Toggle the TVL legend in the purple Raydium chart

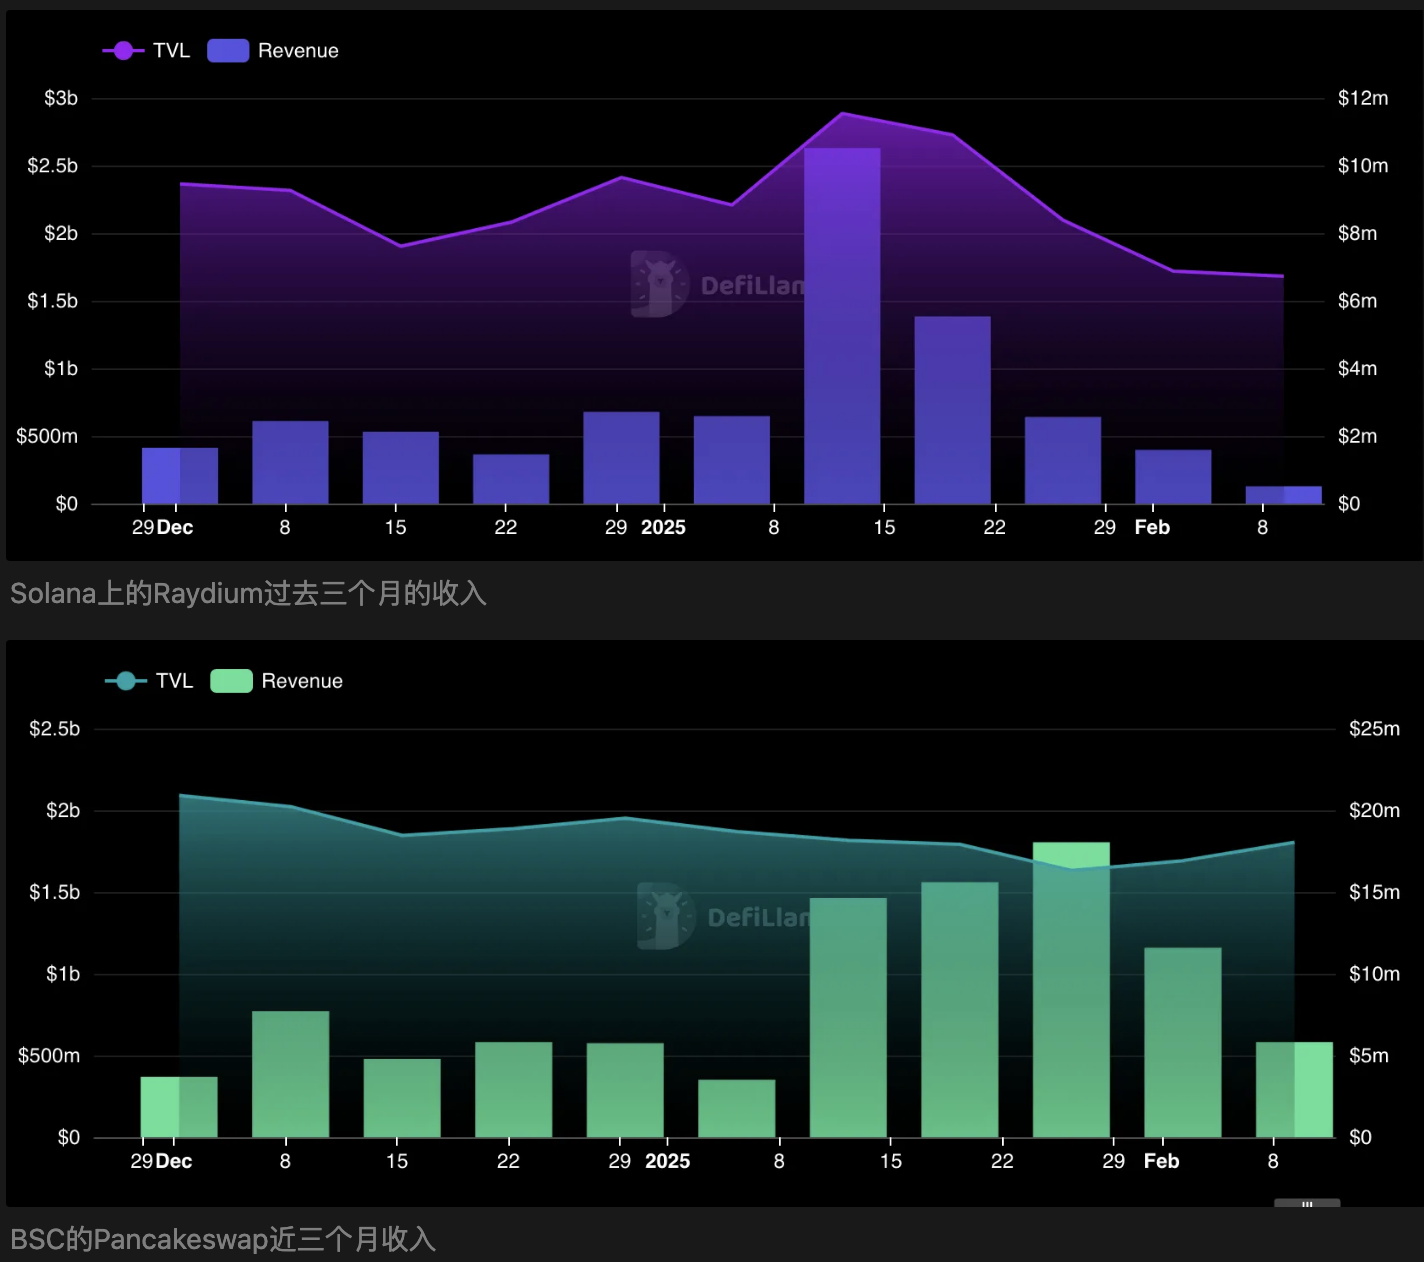[146, 51]
